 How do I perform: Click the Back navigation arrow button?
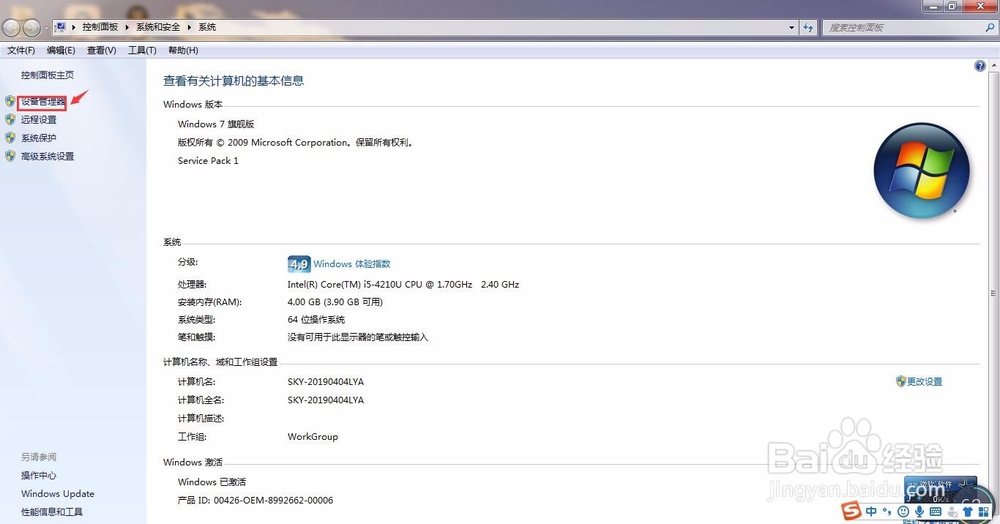11,27
